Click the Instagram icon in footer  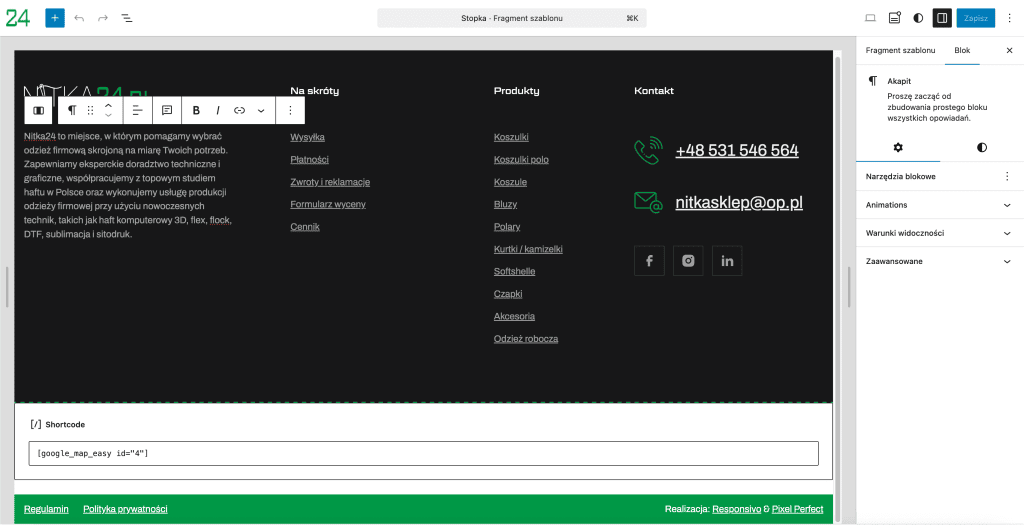tap(688, 261)
